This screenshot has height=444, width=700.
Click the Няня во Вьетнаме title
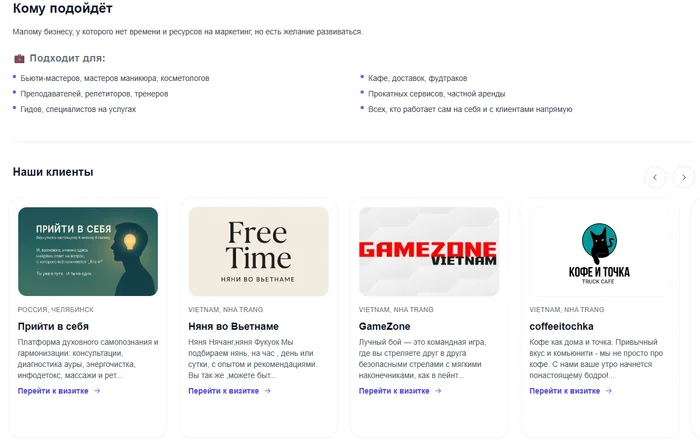pos(233,327)
